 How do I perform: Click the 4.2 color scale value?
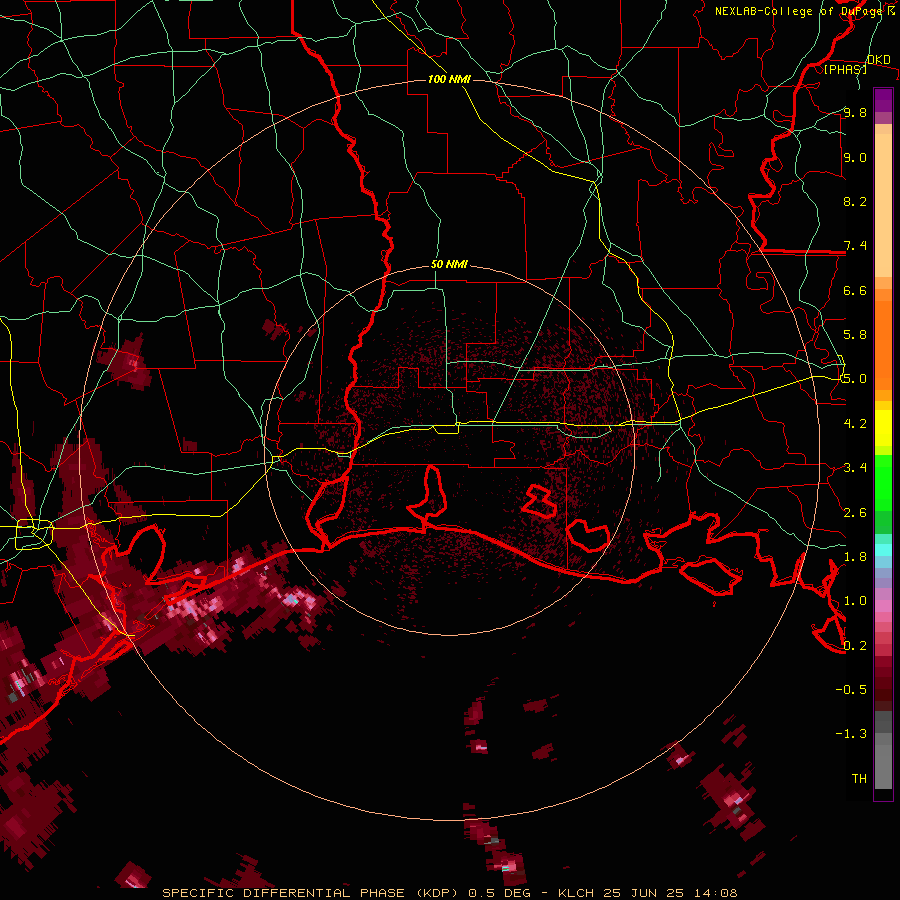(855, 424)
